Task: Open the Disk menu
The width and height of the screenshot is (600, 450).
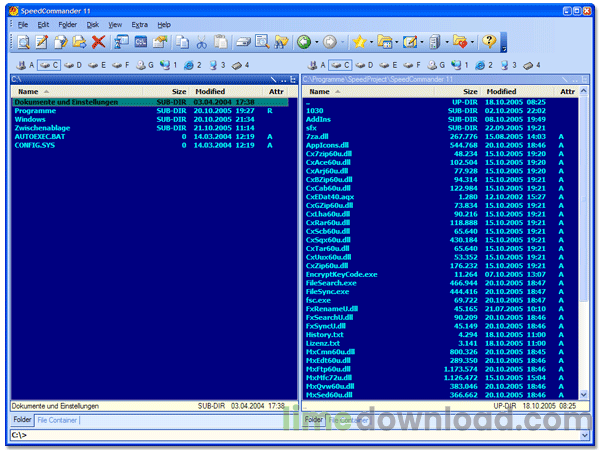Action: [x=93, y=25]
